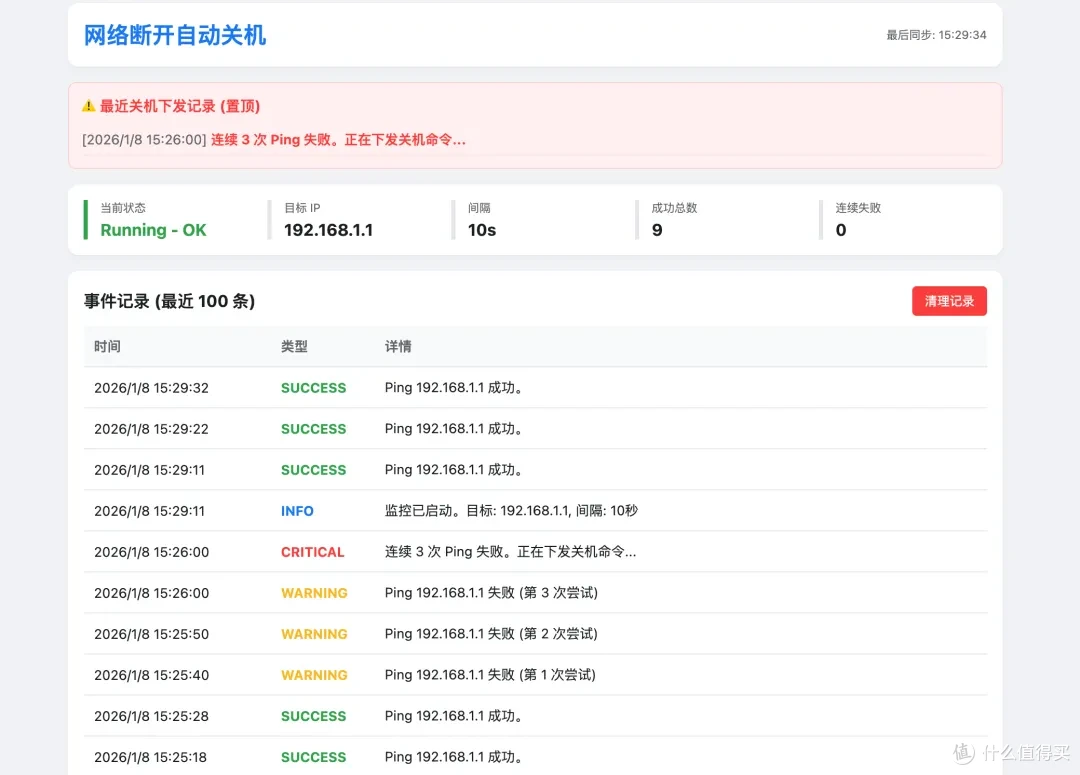Click WARNING in the 15:25:50 row
This screenshot has width=1080, height=775.
click(314, 634)
